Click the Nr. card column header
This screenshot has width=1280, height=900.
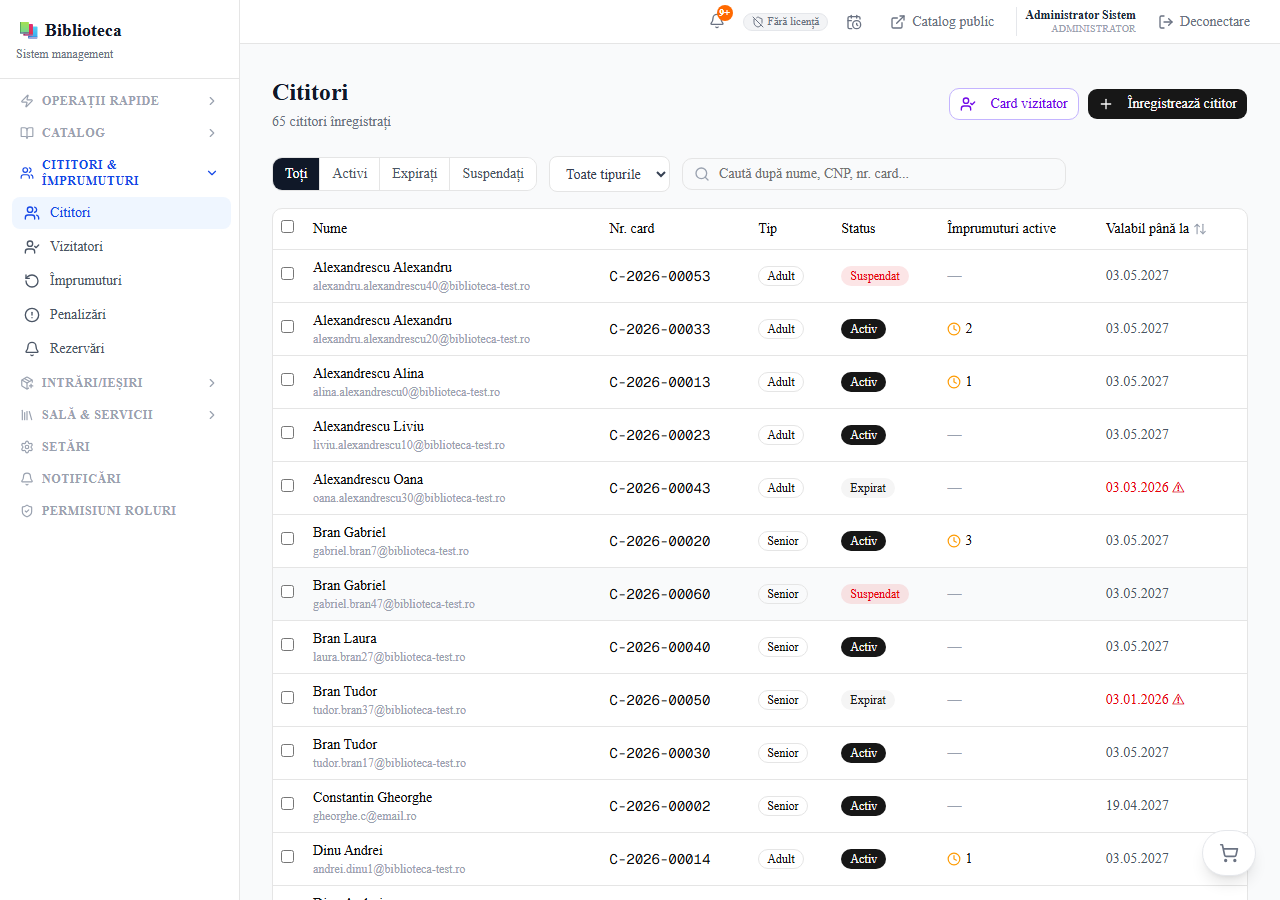coord(632,229)
